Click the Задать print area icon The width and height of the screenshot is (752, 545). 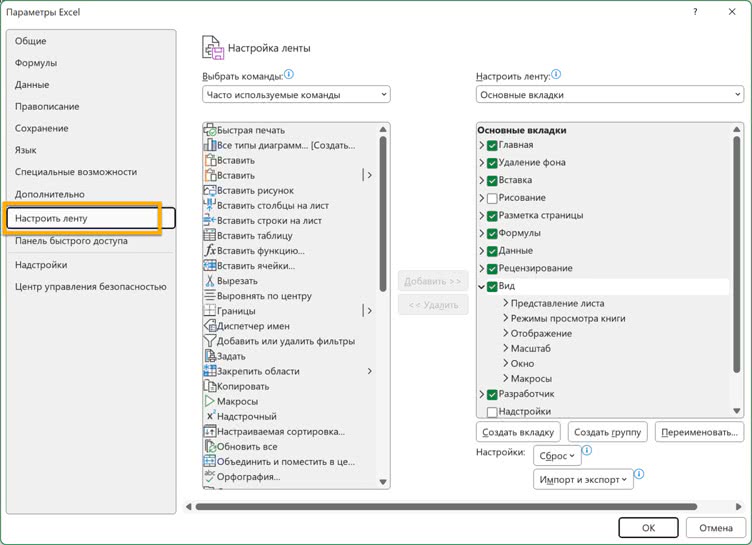(210, 356)
